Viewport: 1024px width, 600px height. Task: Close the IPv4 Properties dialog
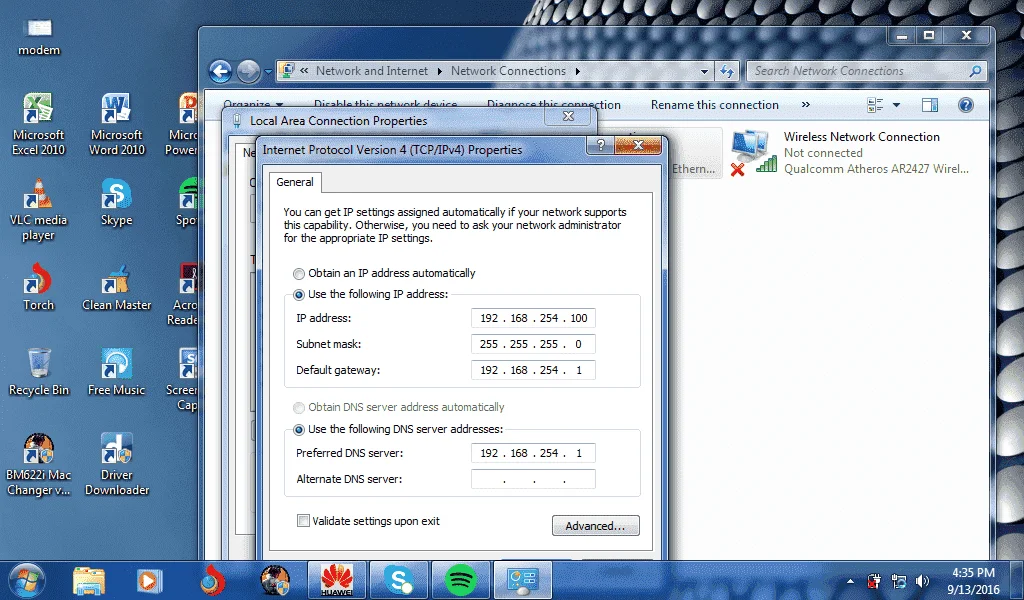(x=638, y=145)
